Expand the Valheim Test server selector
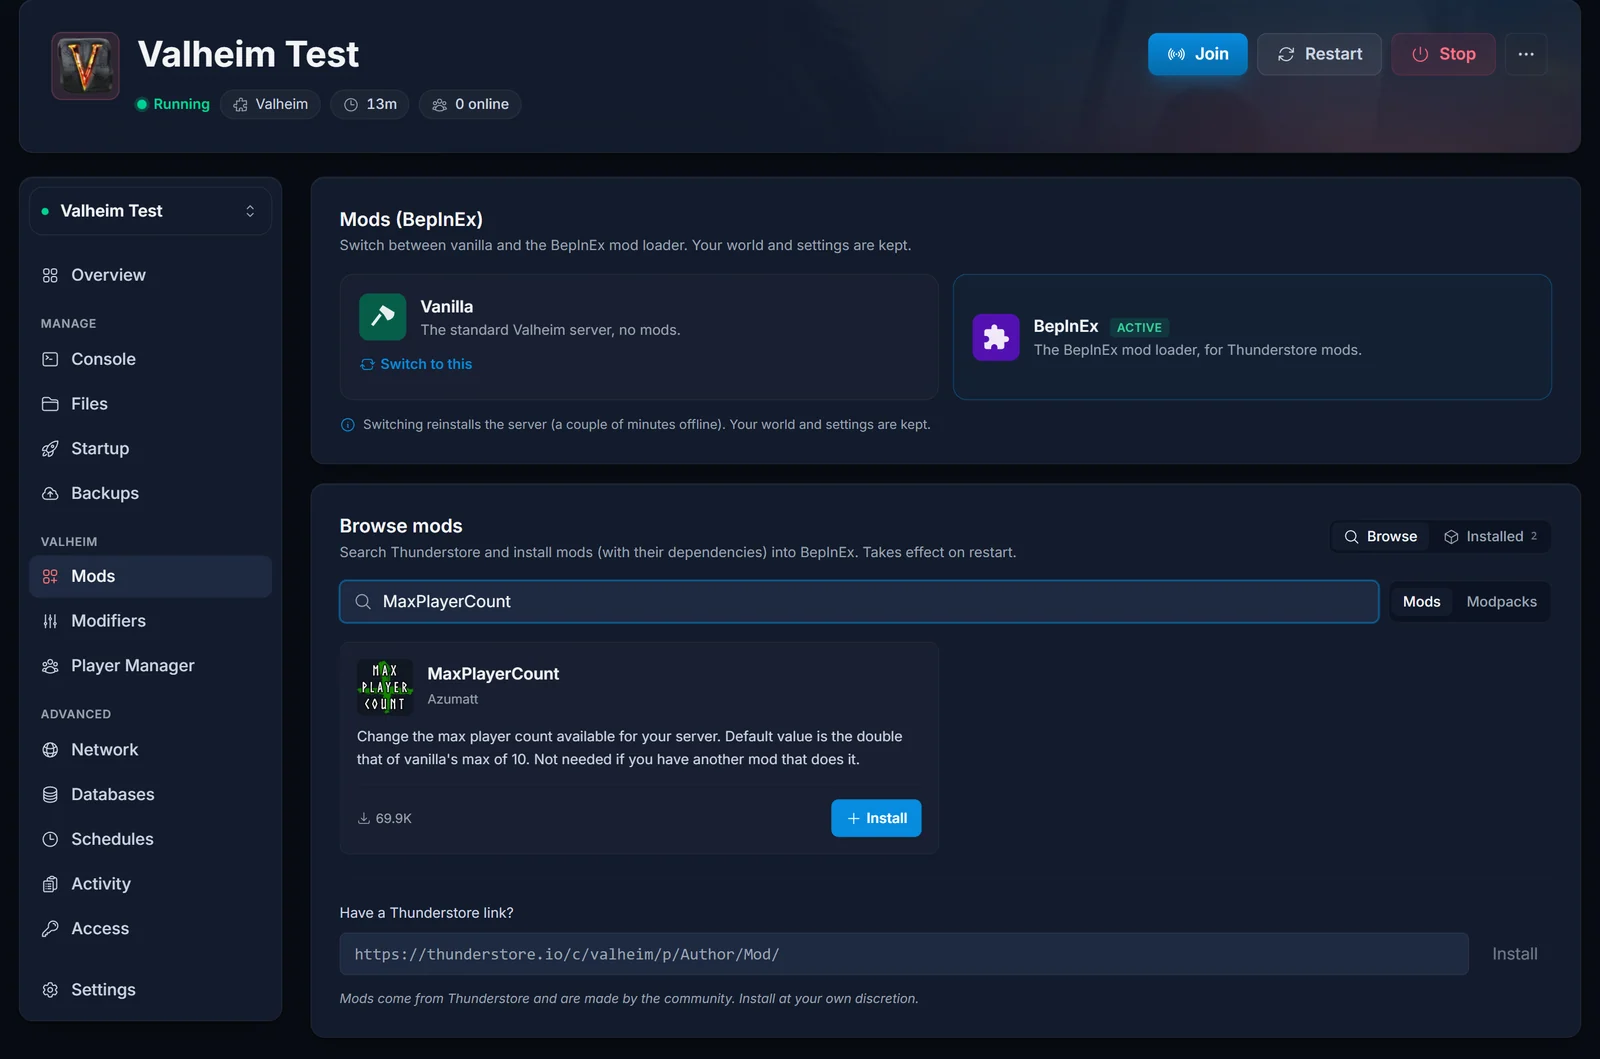 (150, 211)
